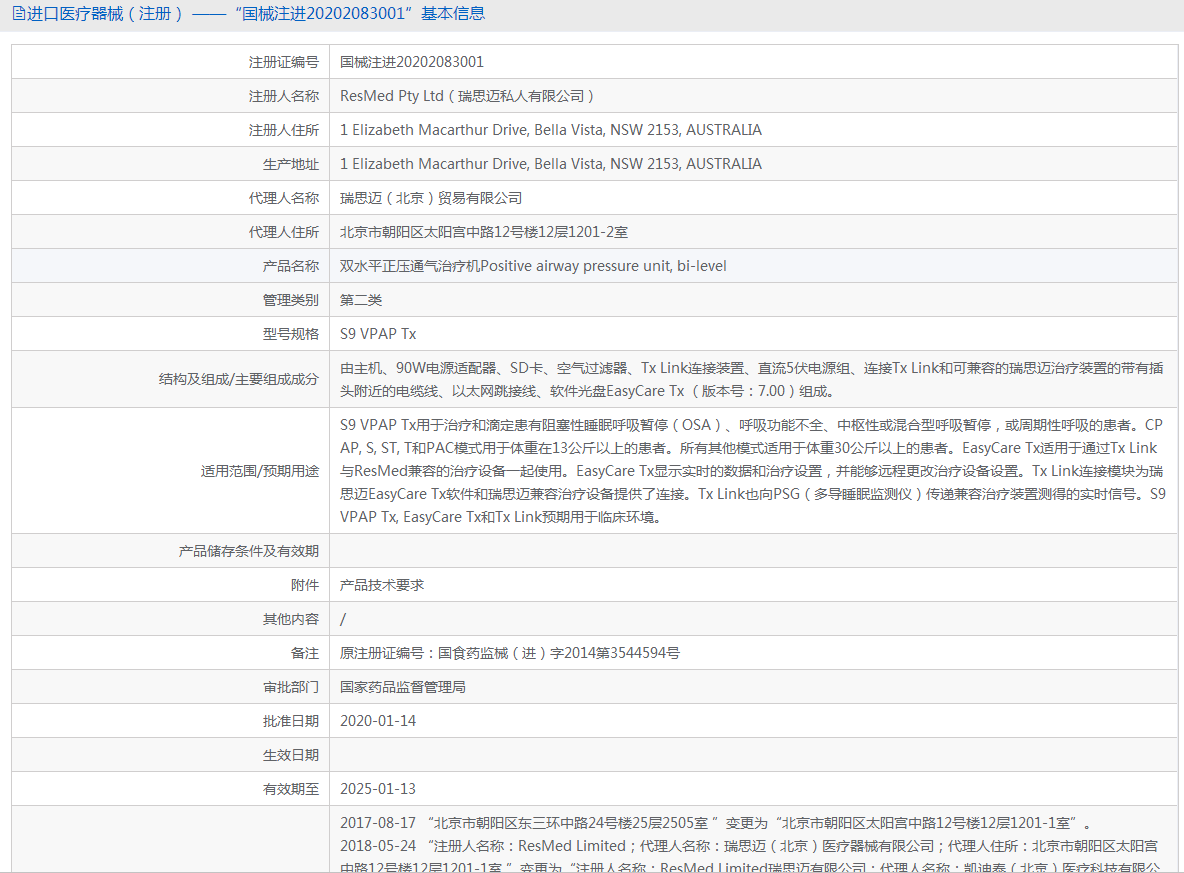Viewport: 1184px width, 873px height.
Task: Select the registration number value 国械注进20202083001
Action: 412,62
